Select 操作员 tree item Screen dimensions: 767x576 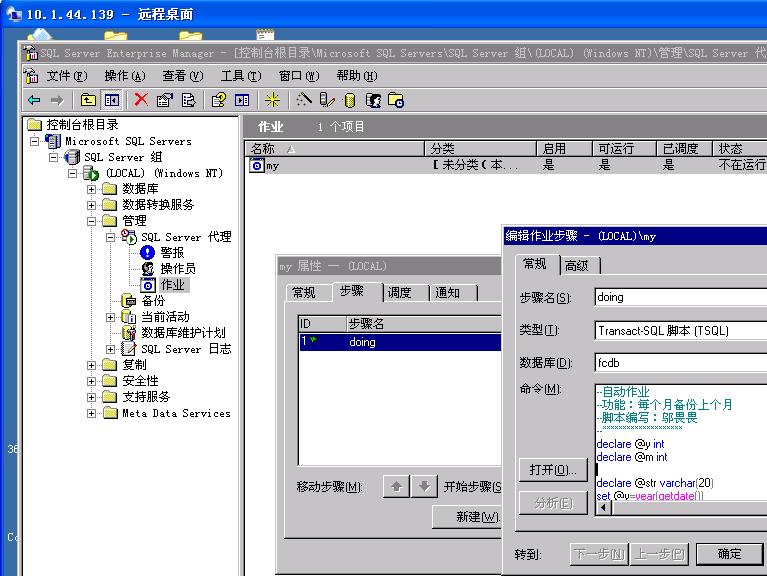click(x=178, y=268)
